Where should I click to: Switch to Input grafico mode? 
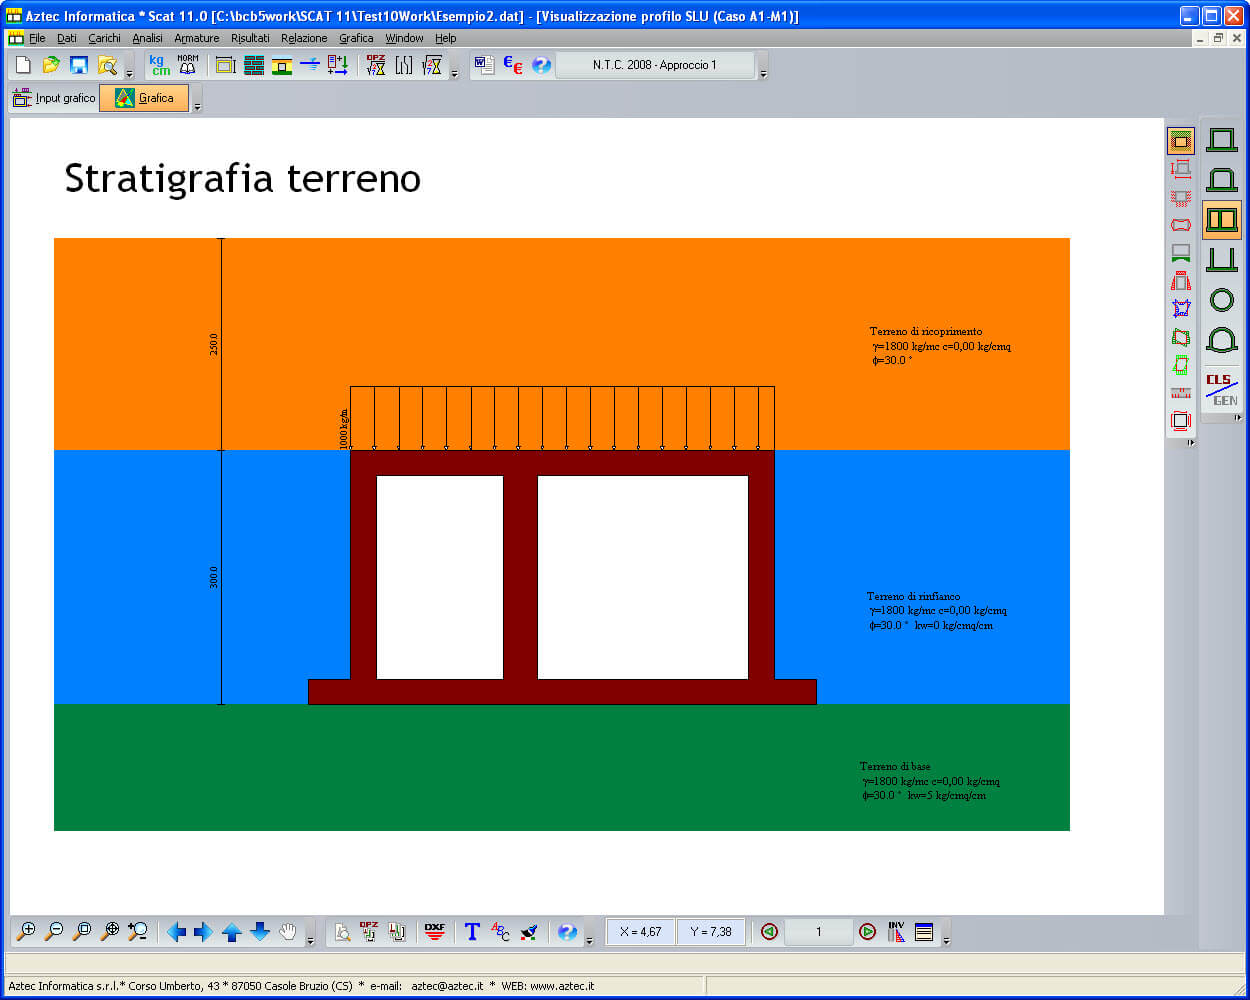pyautogui.click(x=54, y=98)
